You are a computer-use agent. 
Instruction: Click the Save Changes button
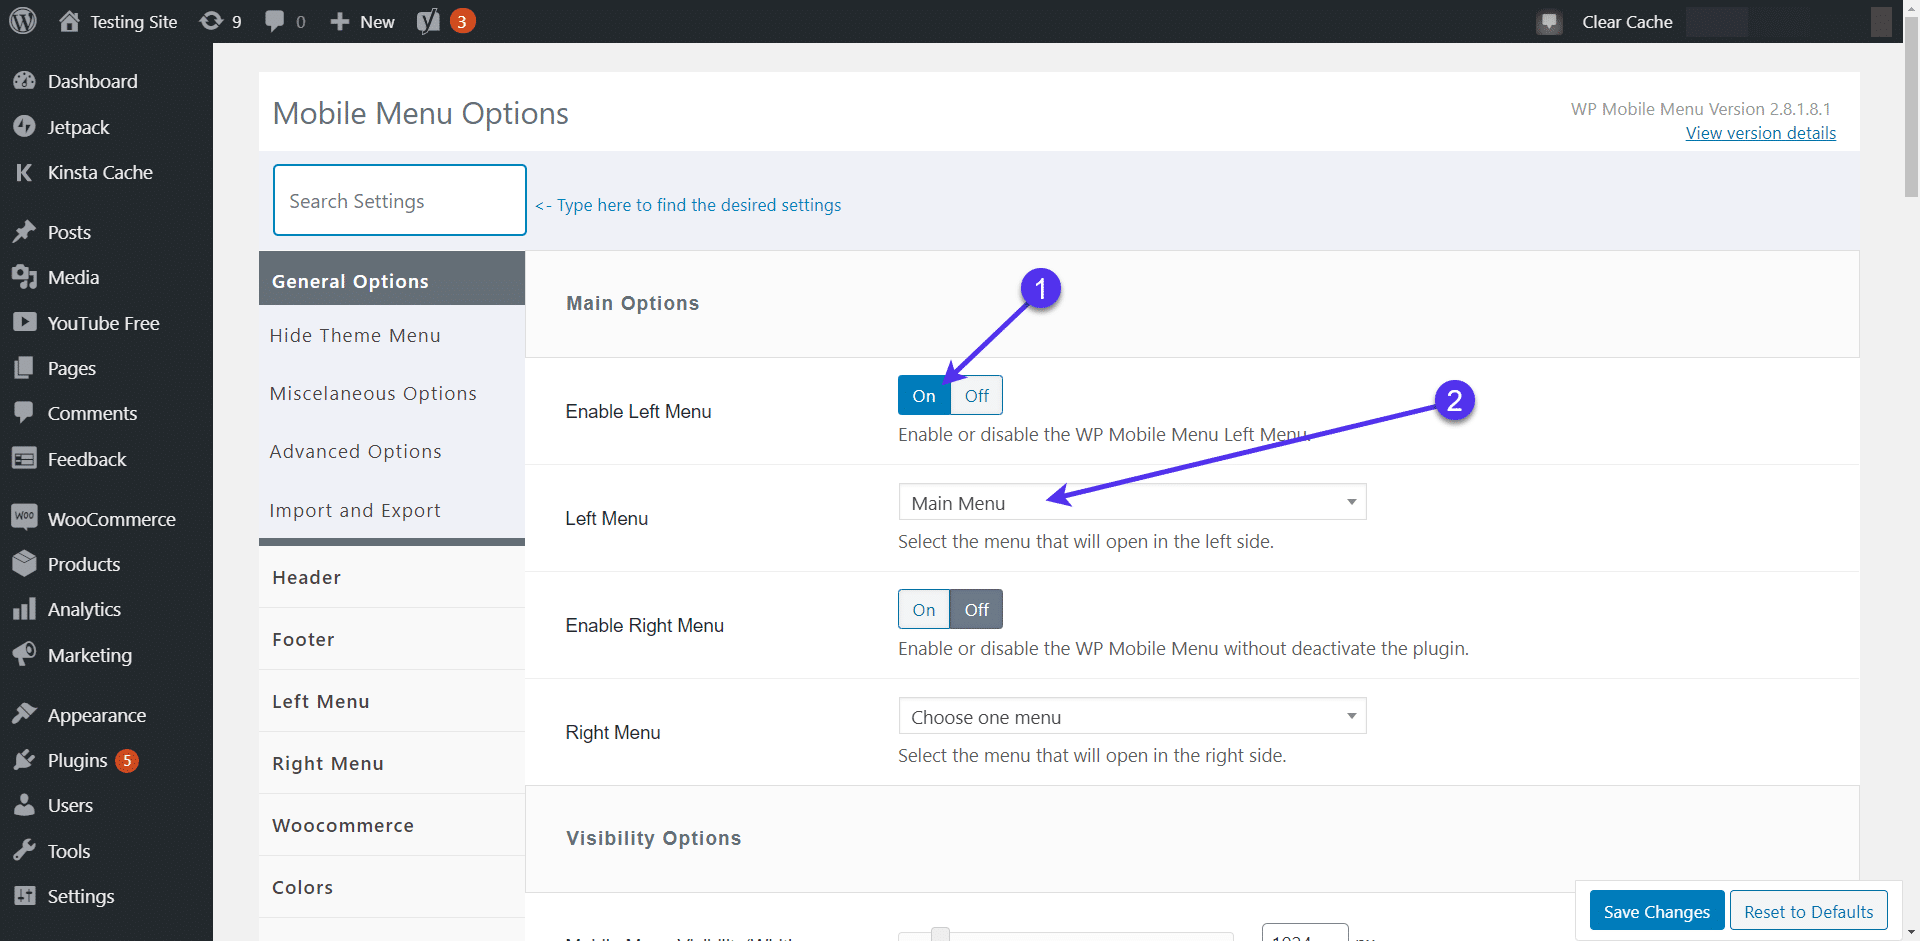(1656, 911)
